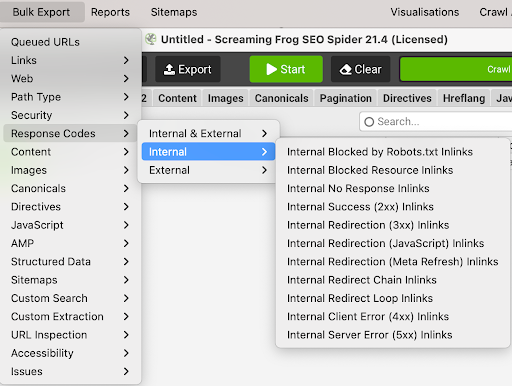512x386 pixels.
Task: Click the Export button with upload icon
Action: click(188, 69)
